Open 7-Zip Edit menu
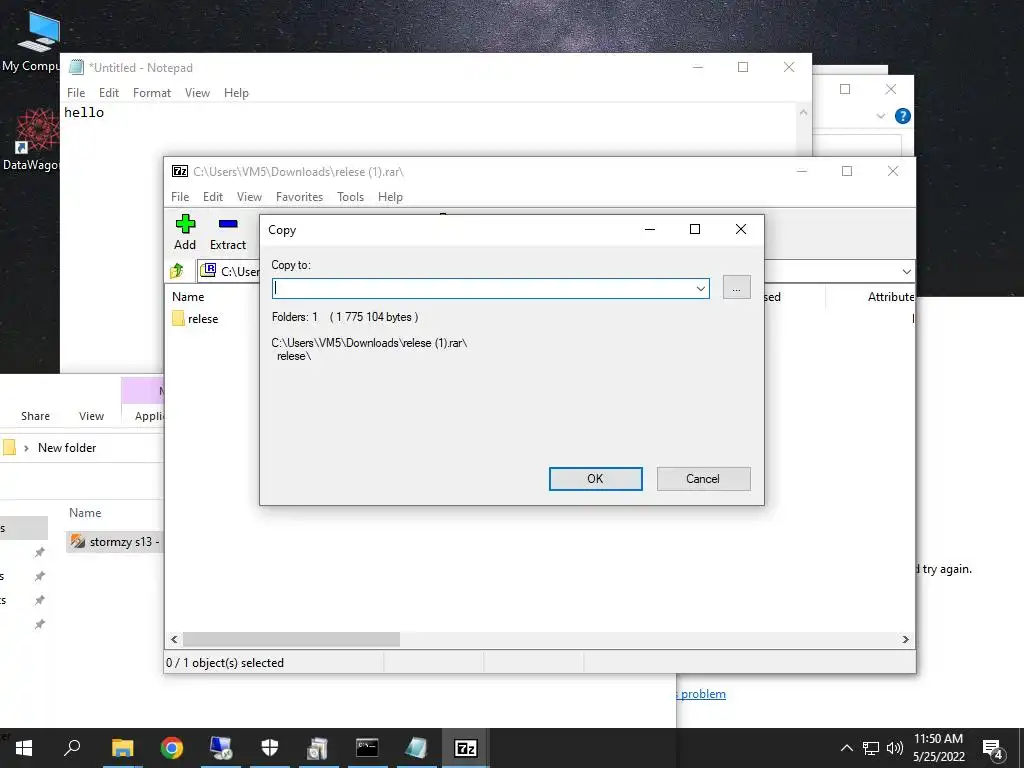Screen dimensions: 1024x768 click(x=212, y=197)
